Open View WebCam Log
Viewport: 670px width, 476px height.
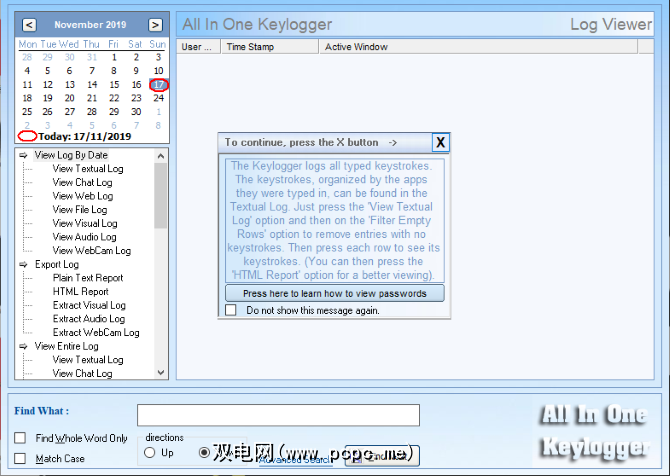pyautogui.click(x=92, y=250)
